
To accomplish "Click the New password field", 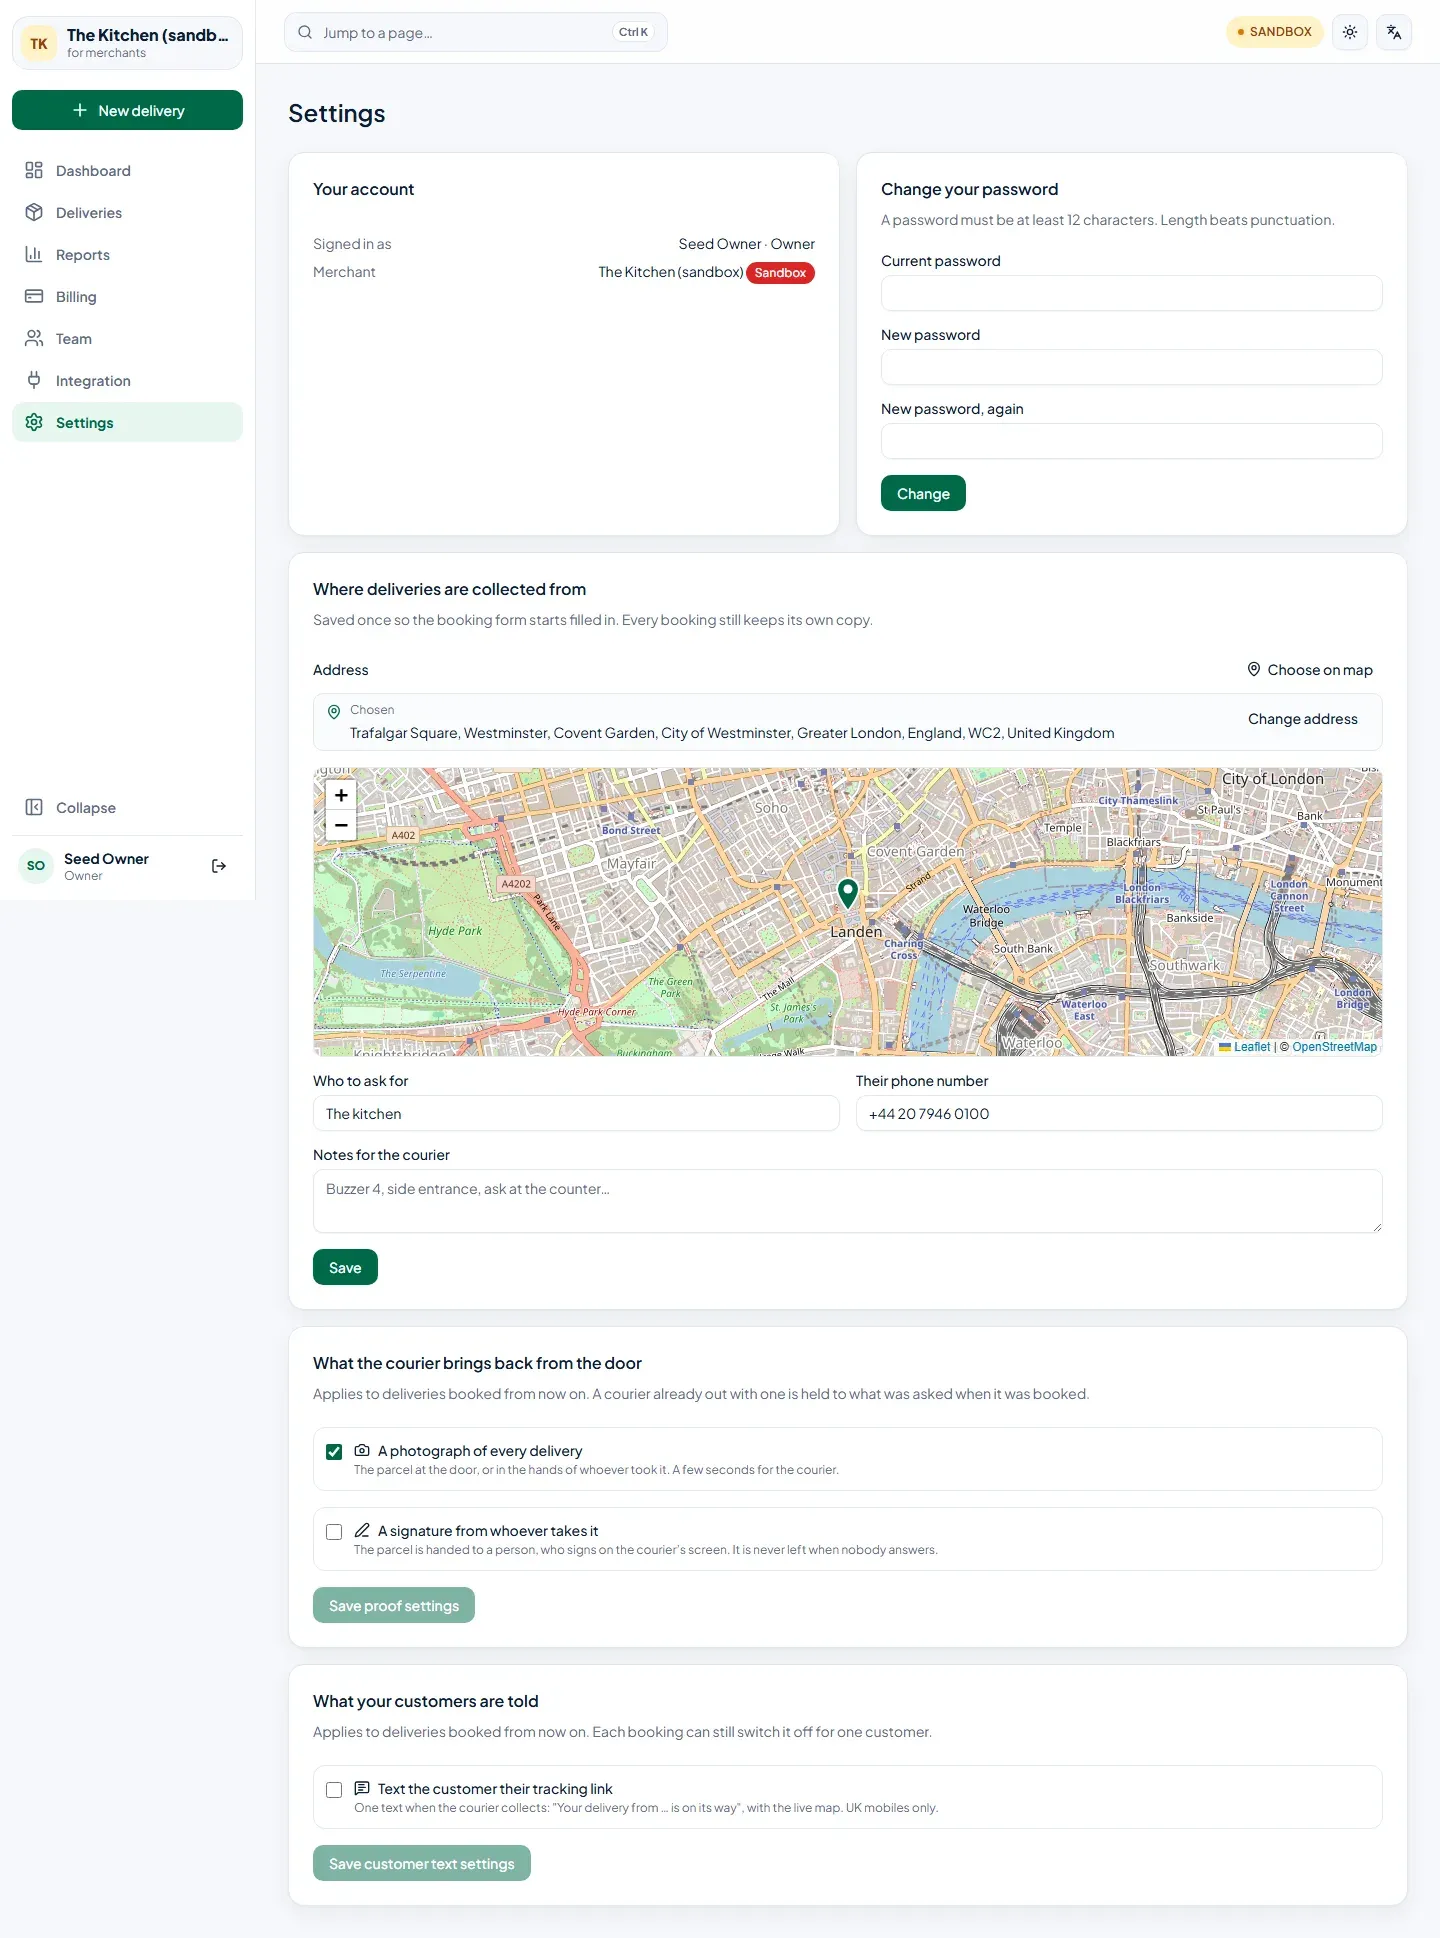I will (1131, 367).
